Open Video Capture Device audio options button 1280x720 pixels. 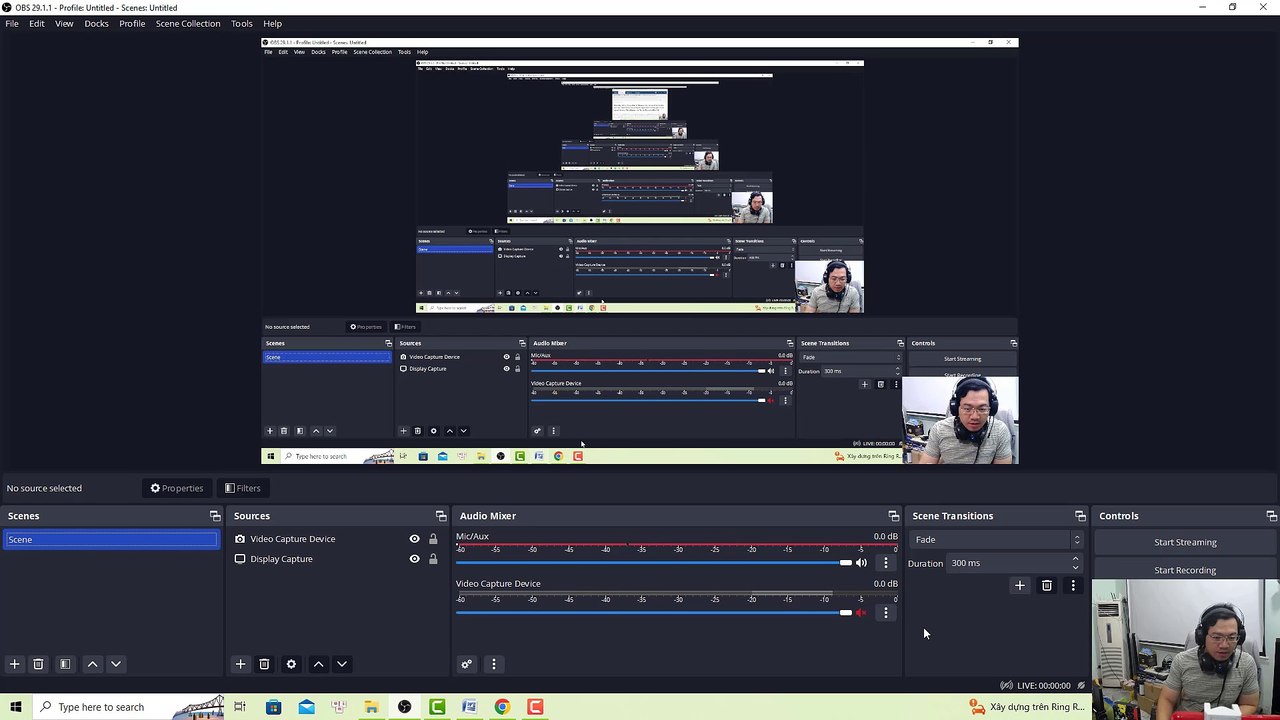[x=885, y=612]
